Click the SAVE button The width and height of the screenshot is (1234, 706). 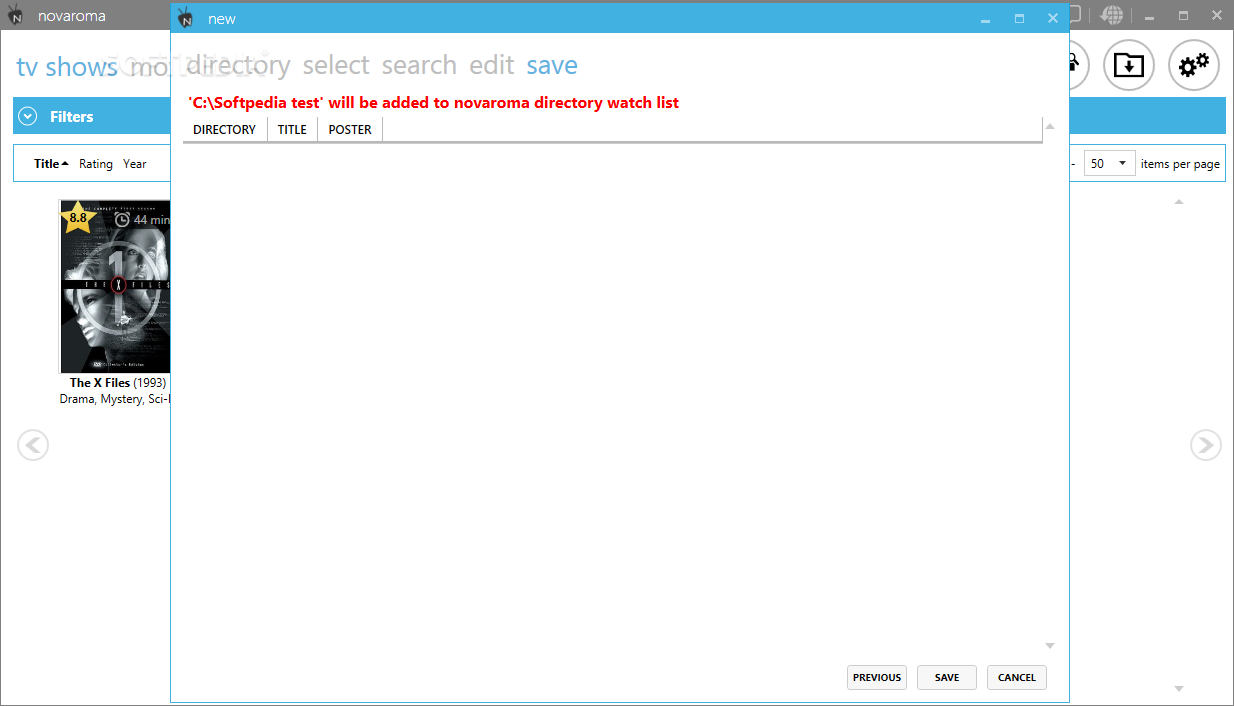[947, 678]
